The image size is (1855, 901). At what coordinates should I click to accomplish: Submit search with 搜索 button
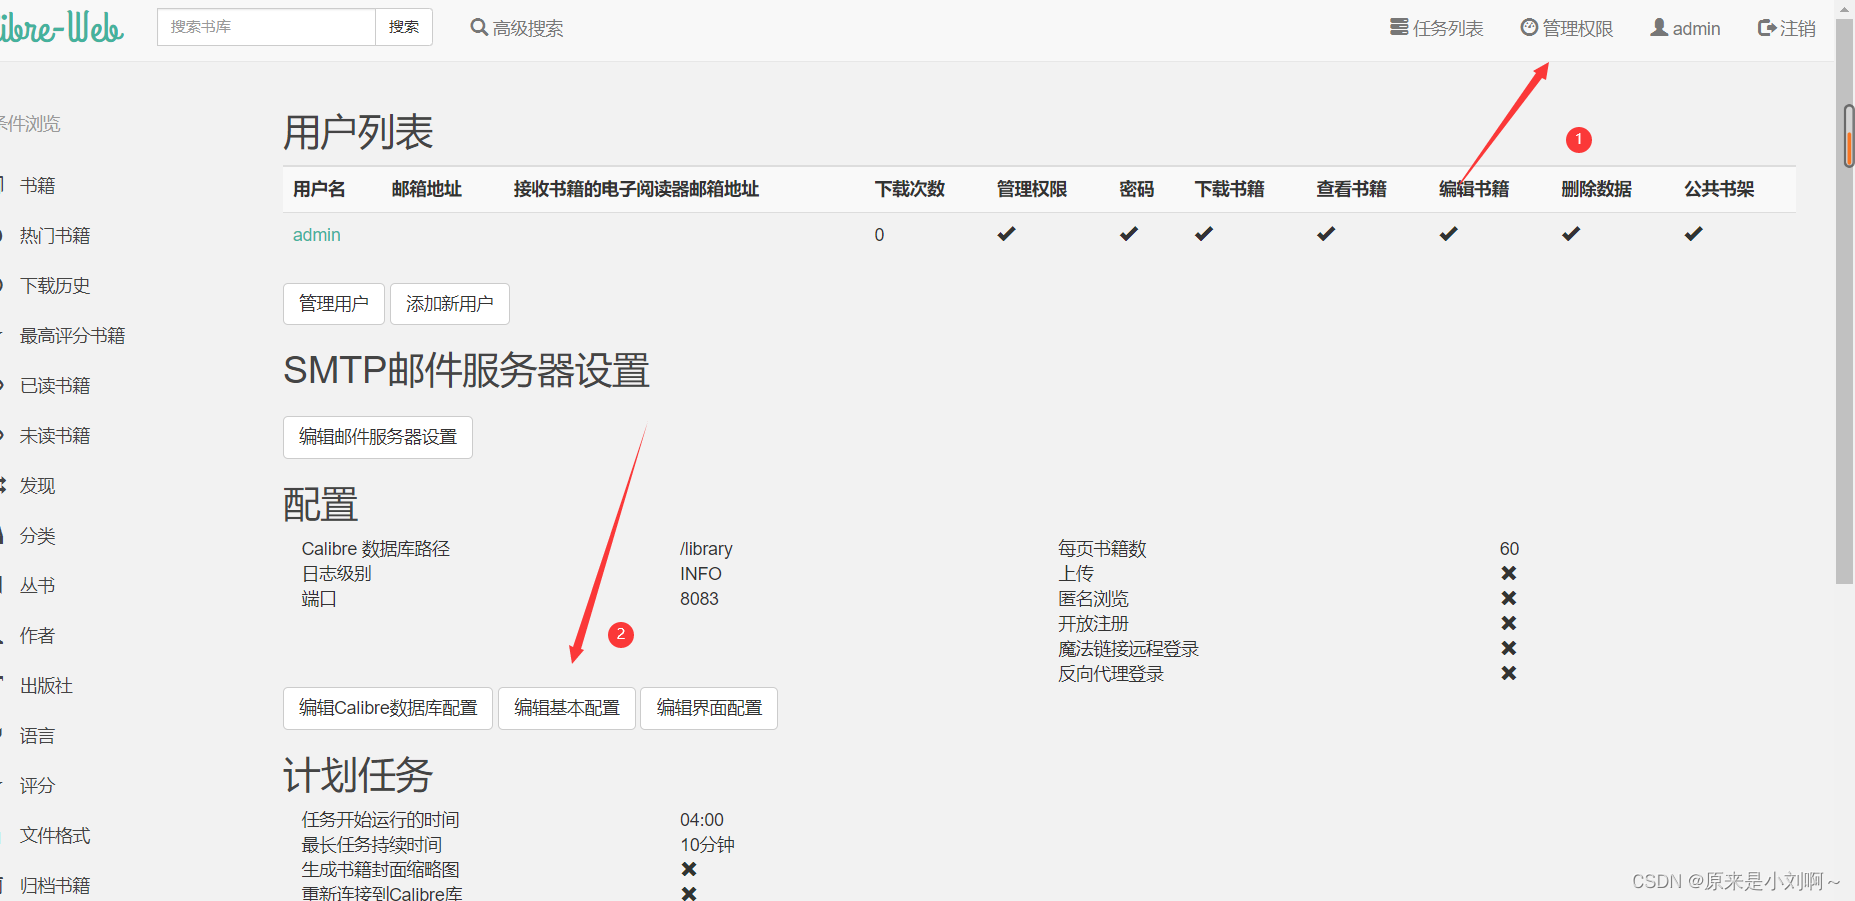[x=404, y=27]
